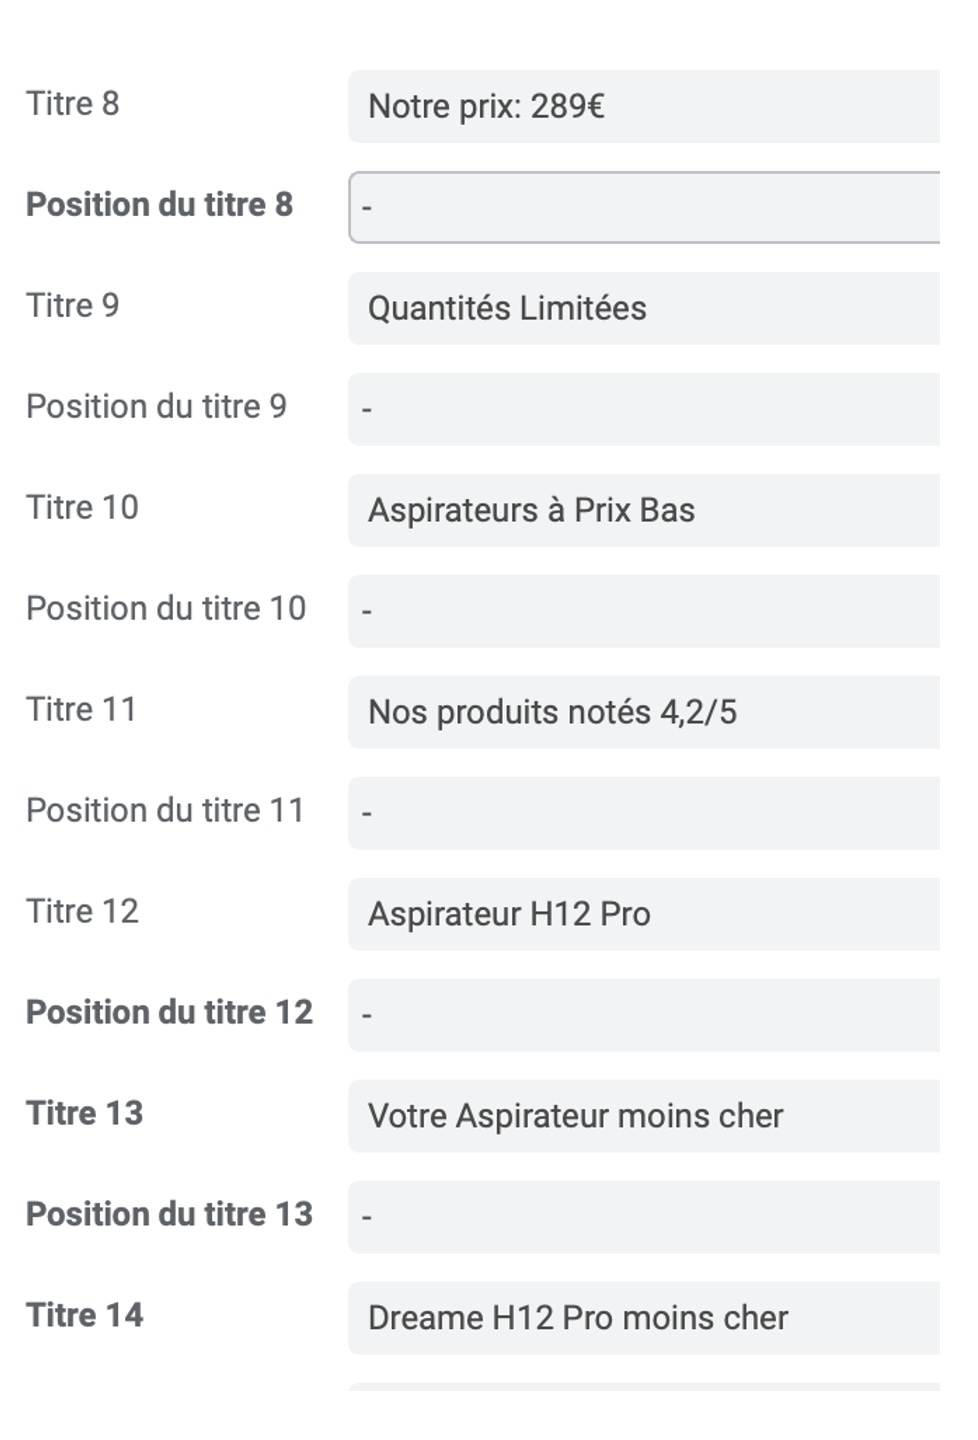
Task: Open the Position du titre 10 dropdown
Action: [x=644, y=611]
